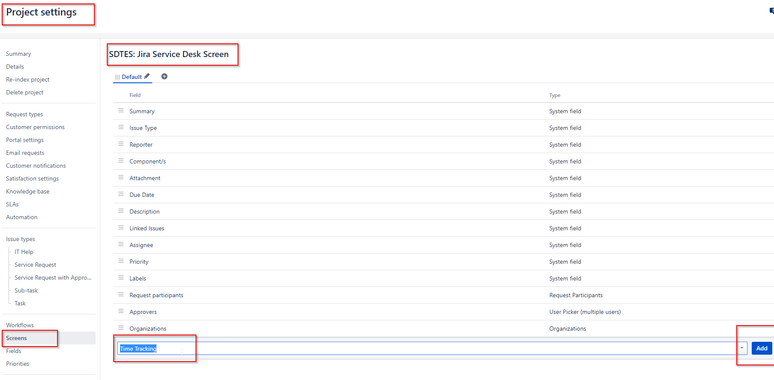The image size is (774, 380).
Task: Add a new tab with plus icon
Action: point(164,76)
